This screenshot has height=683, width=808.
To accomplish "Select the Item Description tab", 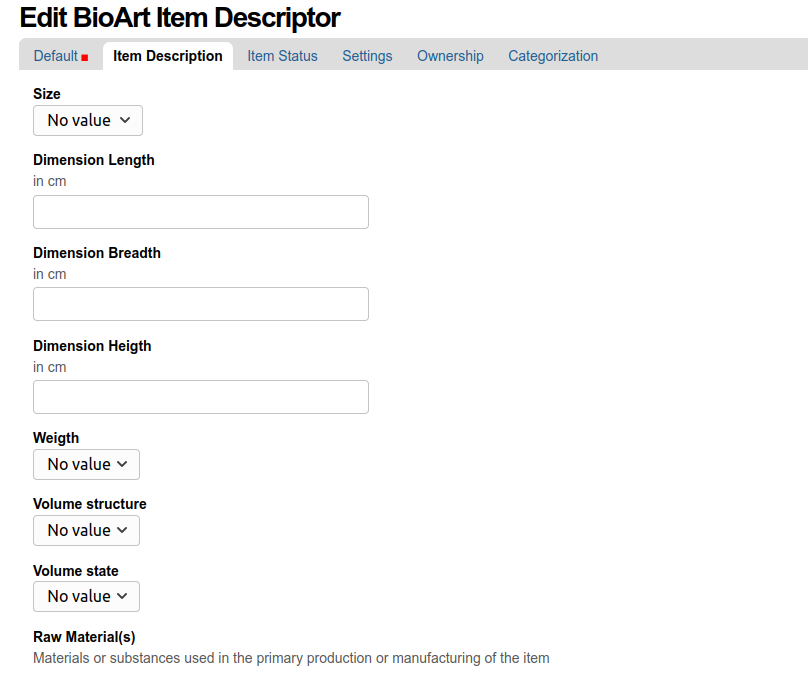I will pyautogui.click(x=168, y=56).
